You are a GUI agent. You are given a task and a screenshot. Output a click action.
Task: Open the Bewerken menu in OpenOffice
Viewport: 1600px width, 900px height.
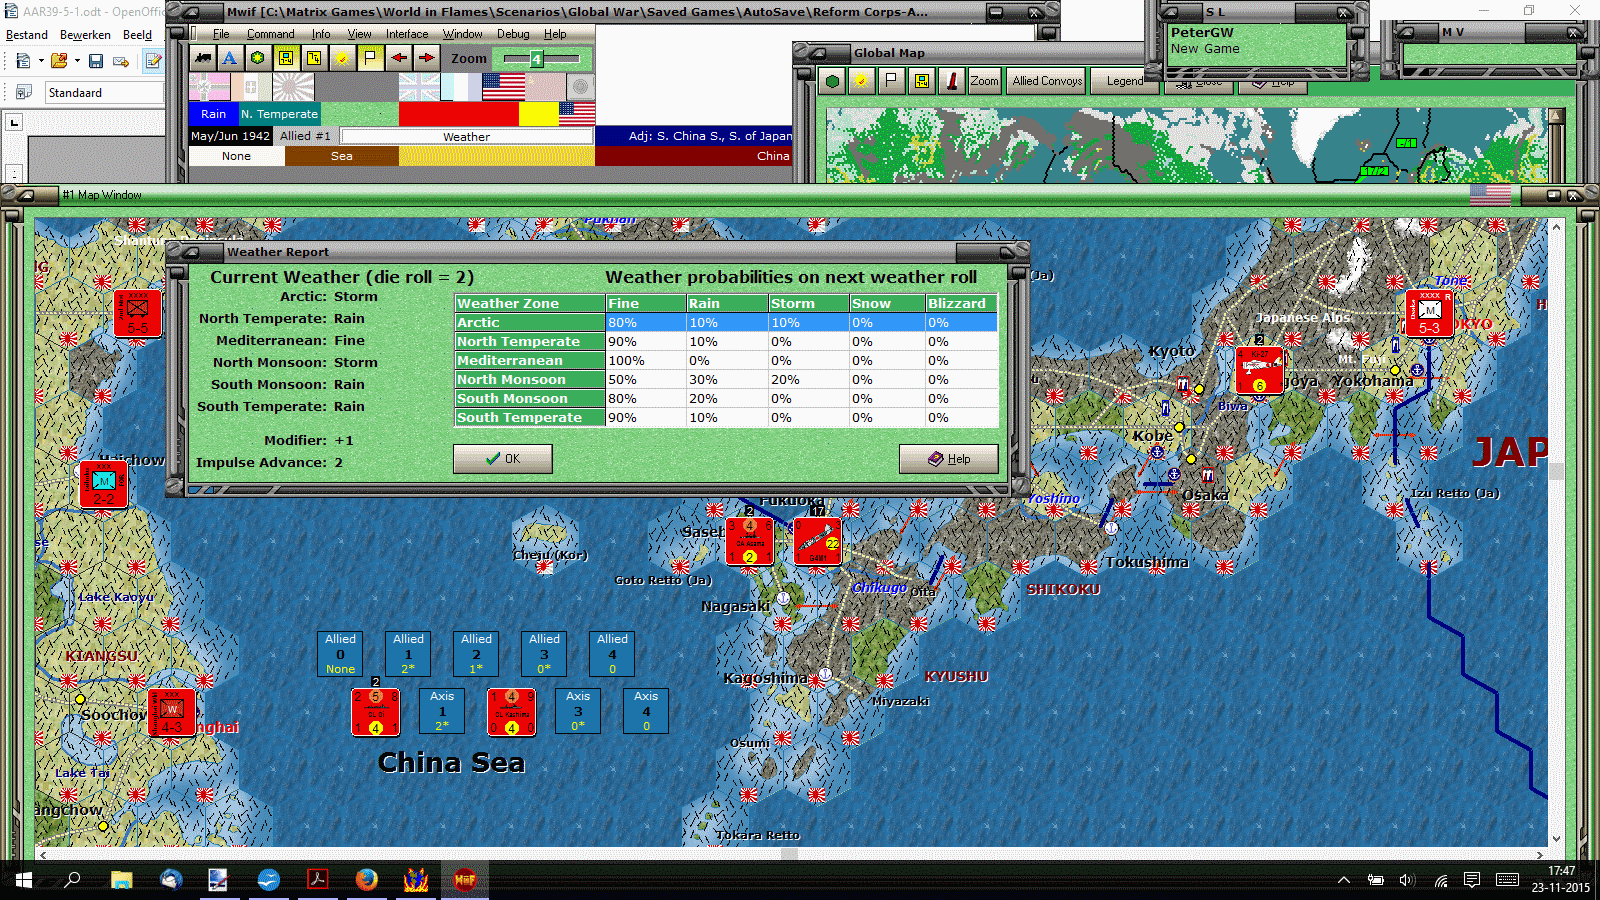(85, 35)
